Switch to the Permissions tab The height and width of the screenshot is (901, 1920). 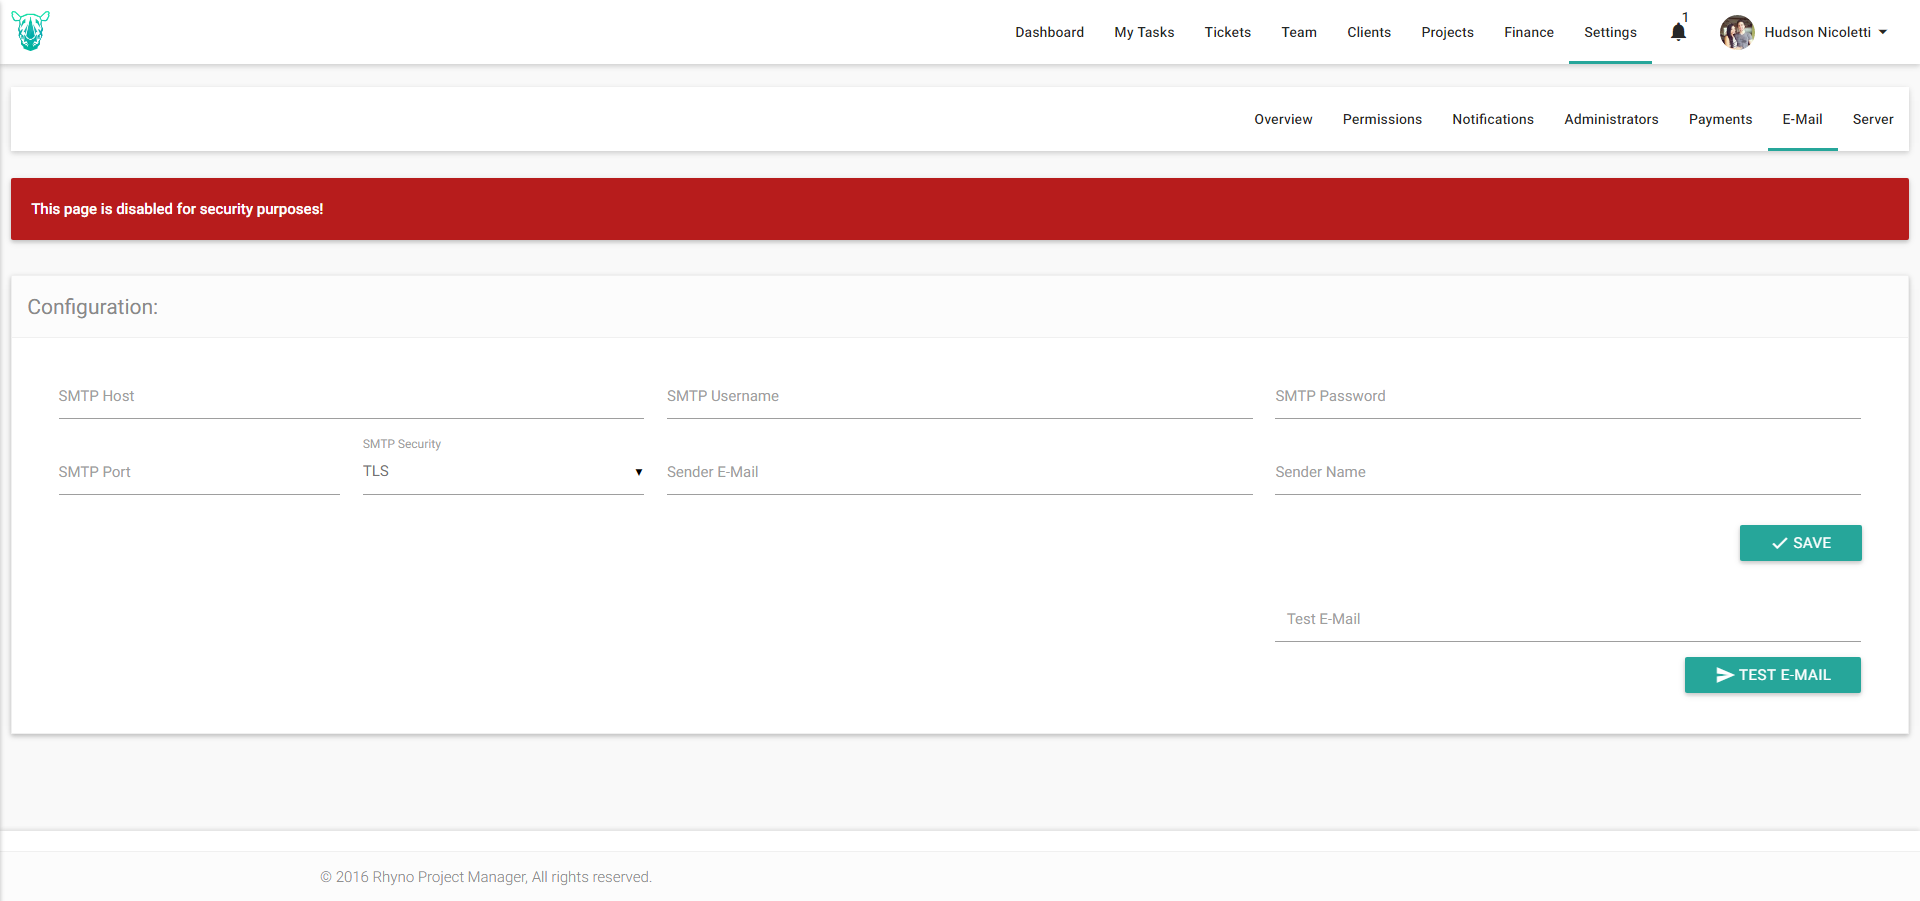point(1382,119)
